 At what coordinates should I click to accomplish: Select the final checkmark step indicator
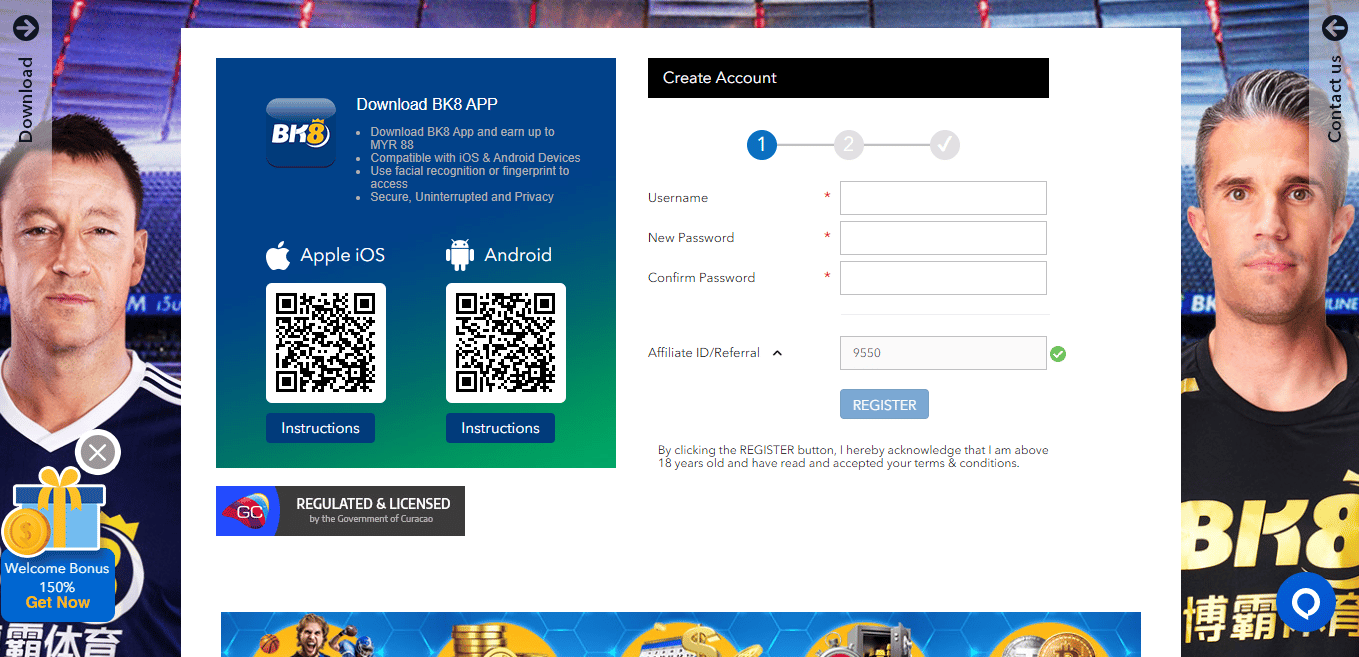pyautogui.click(x=945, y=145)
